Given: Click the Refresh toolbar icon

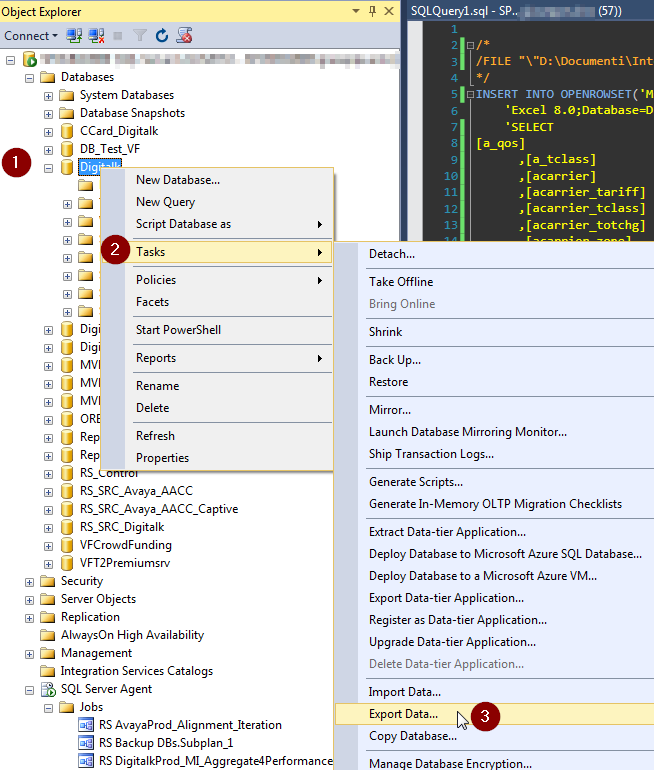Looking at the screenshot, I should (x=162, y=35).
